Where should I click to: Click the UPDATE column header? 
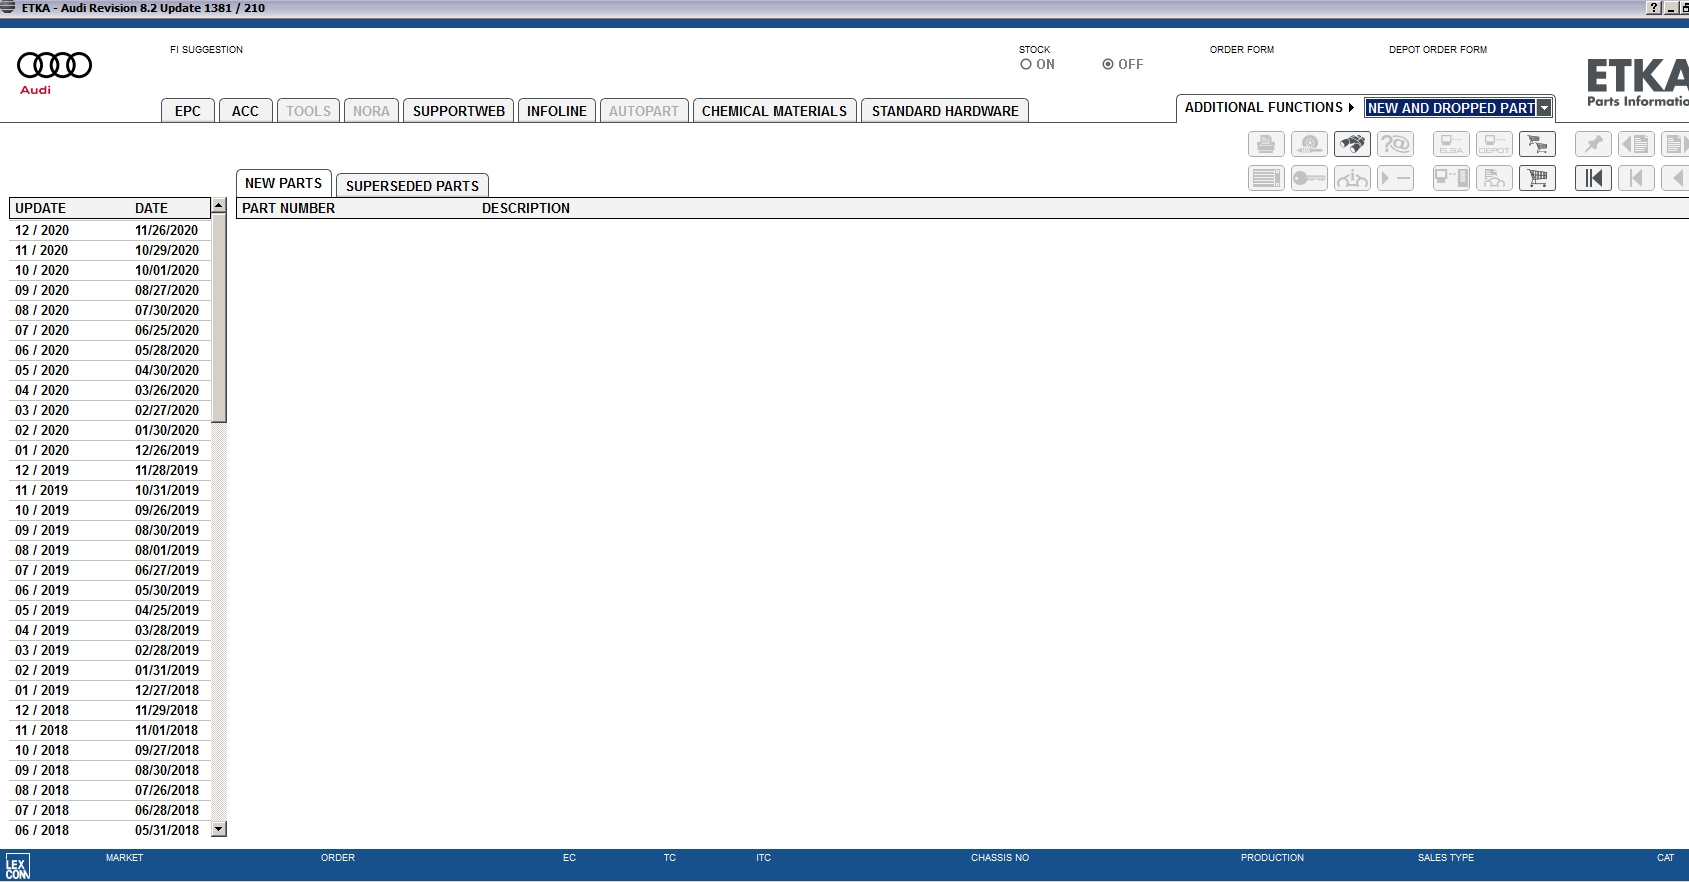(40, 208)
